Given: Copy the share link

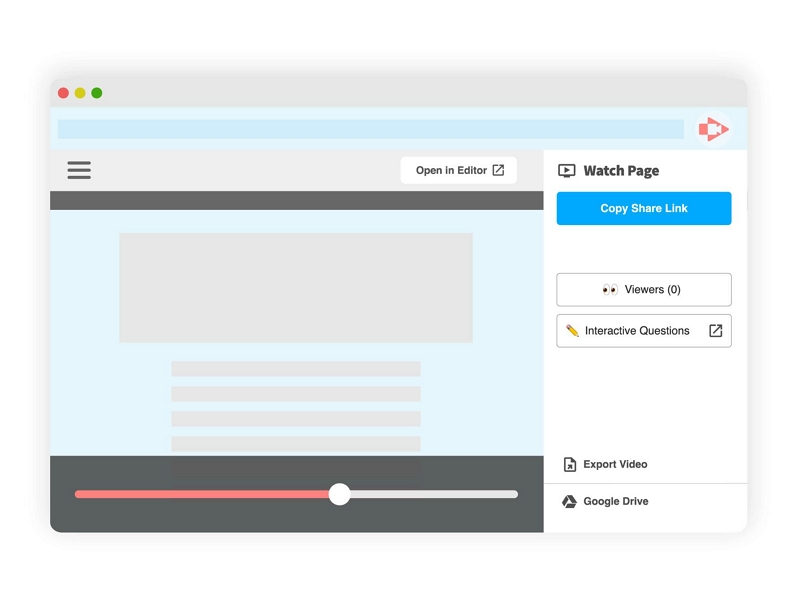Looking at the screenshot, I should point(644,208).
